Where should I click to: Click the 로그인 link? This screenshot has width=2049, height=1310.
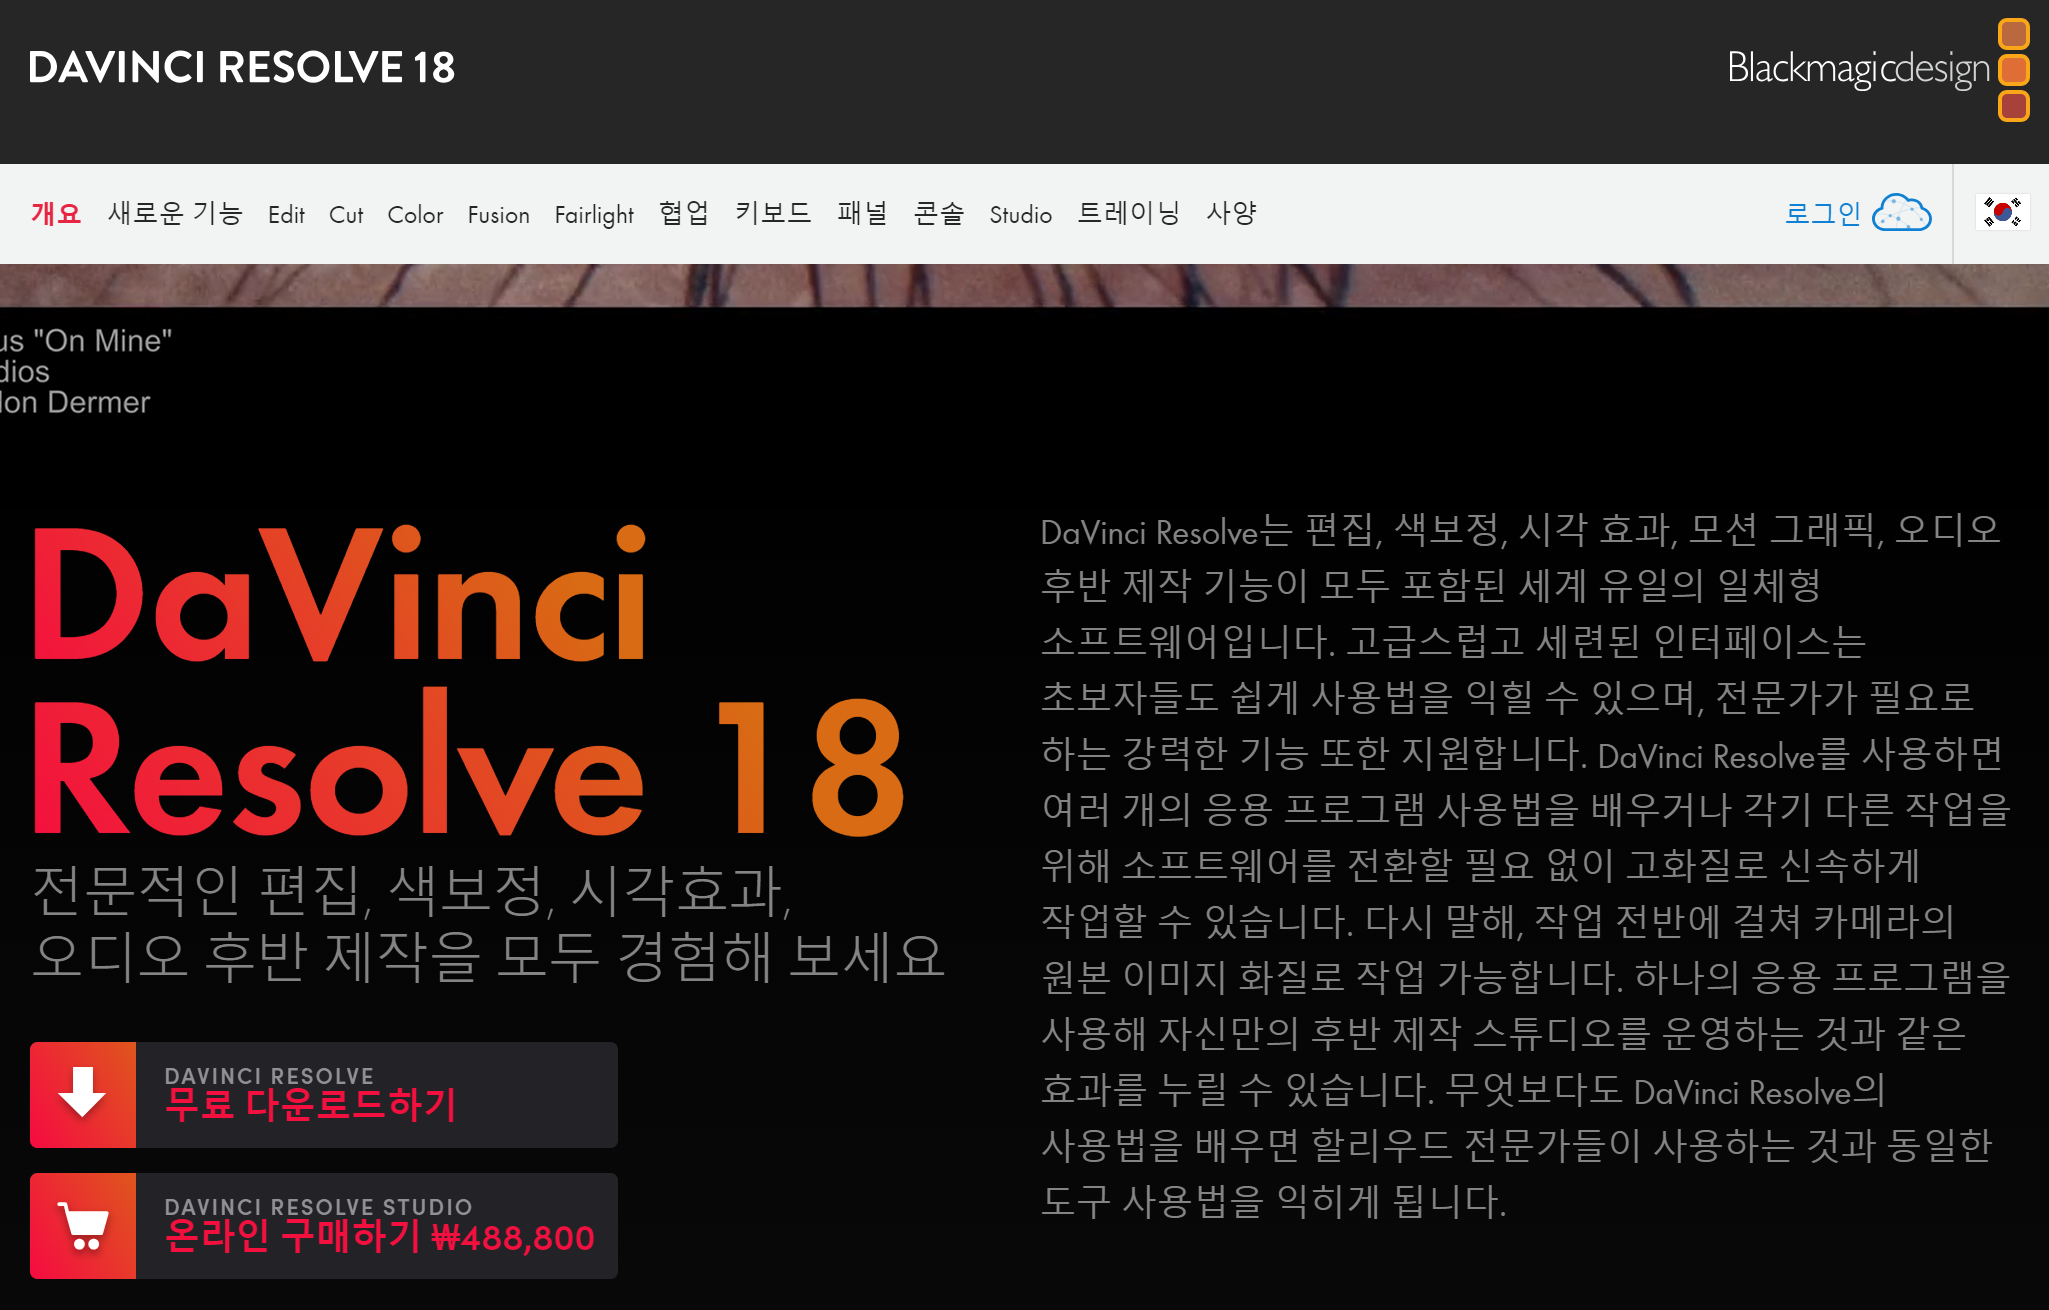click(x=1822, y=213)
